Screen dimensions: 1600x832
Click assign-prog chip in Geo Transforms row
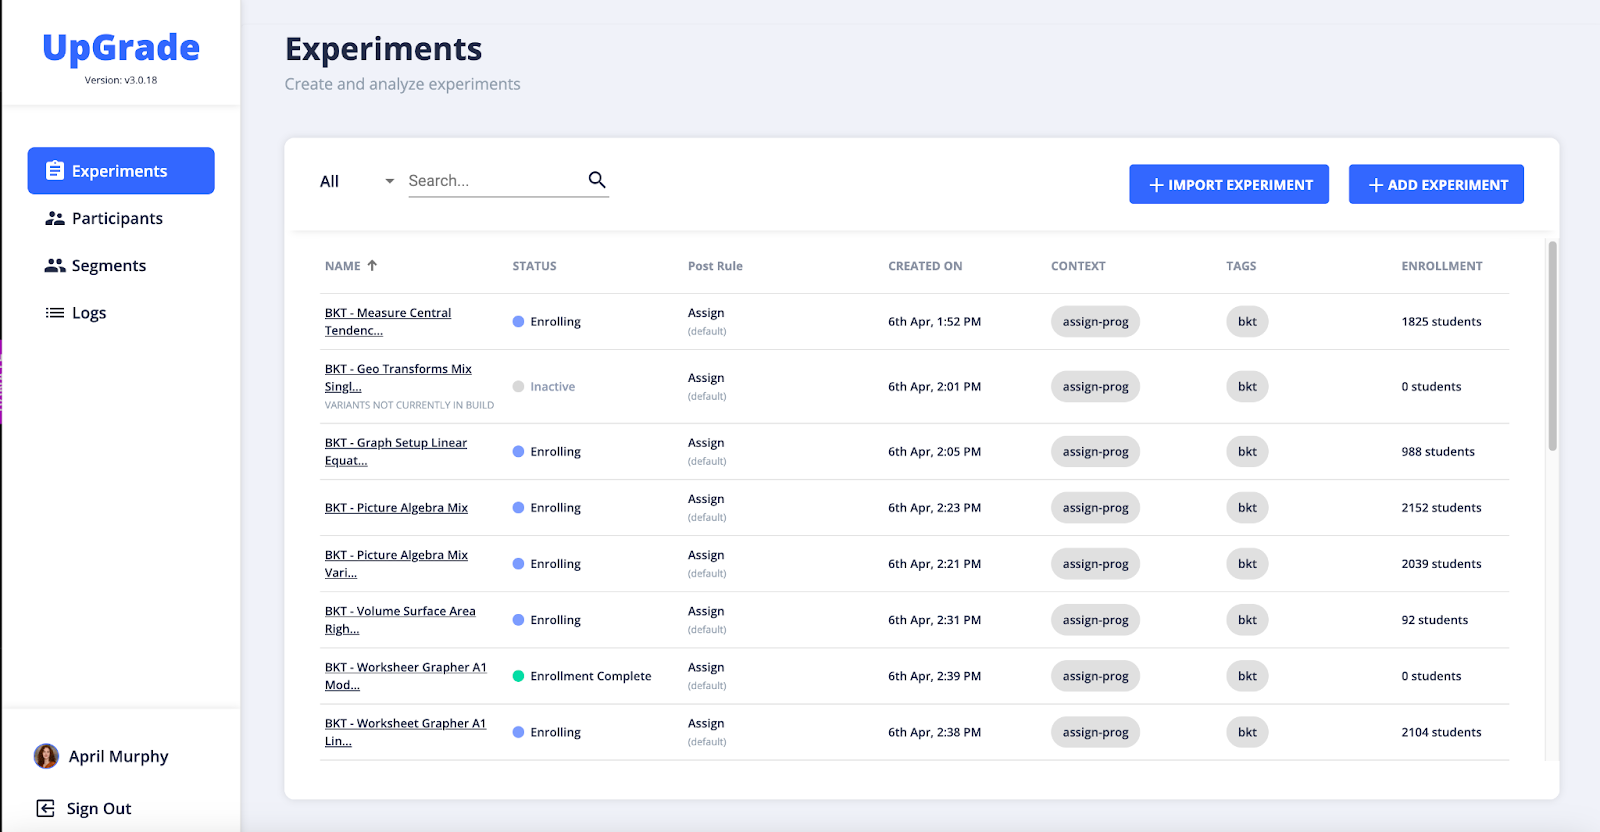(x=1095, y=387)
